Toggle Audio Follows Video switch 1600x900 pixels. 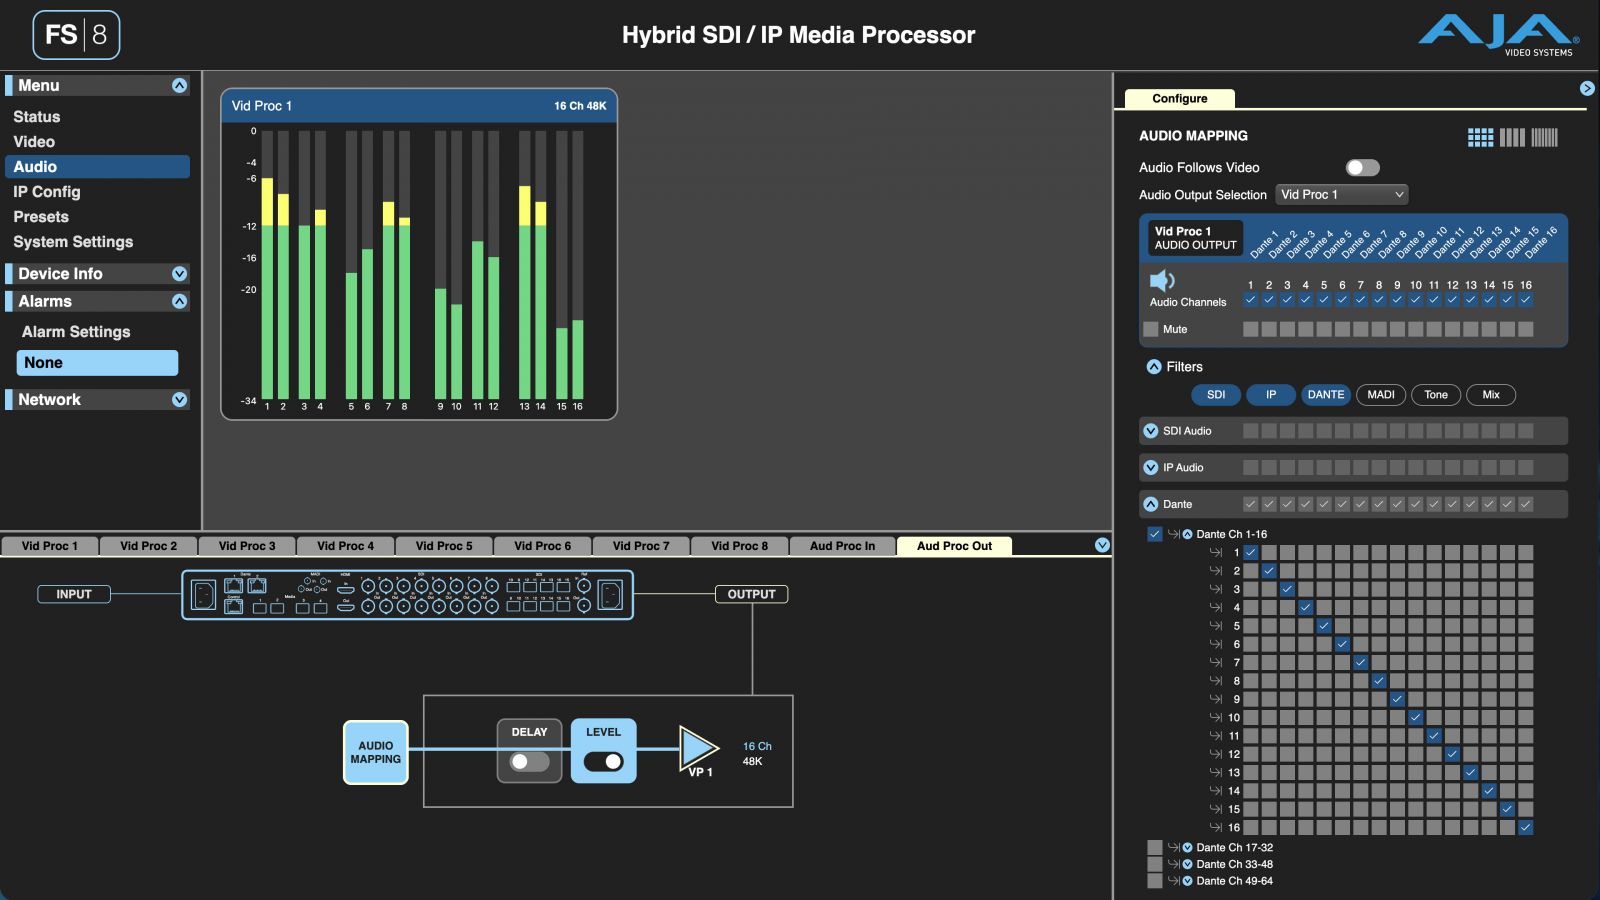coord(1362,167)
